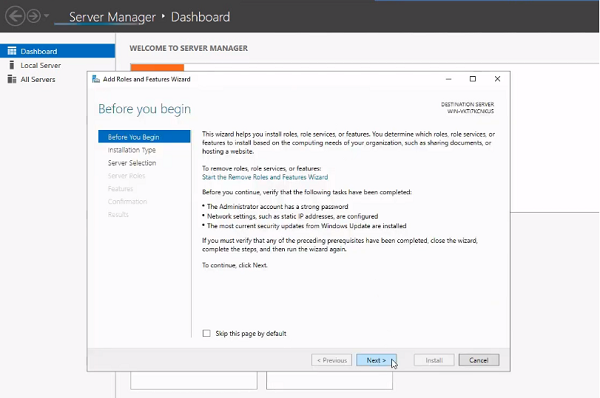Go to the Server Selection wizard step
Viewport: 600px width, 398px height.
pos(132,163)
